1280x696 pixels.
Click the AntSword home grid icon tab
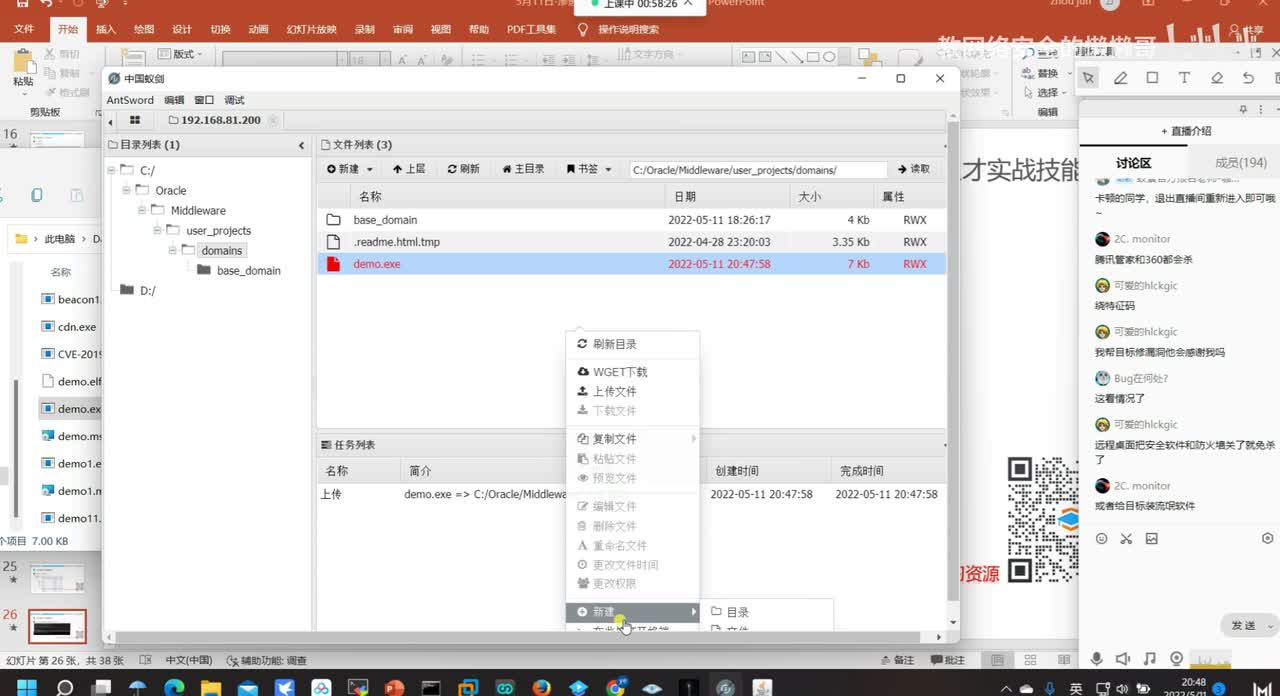coord(135,120)
